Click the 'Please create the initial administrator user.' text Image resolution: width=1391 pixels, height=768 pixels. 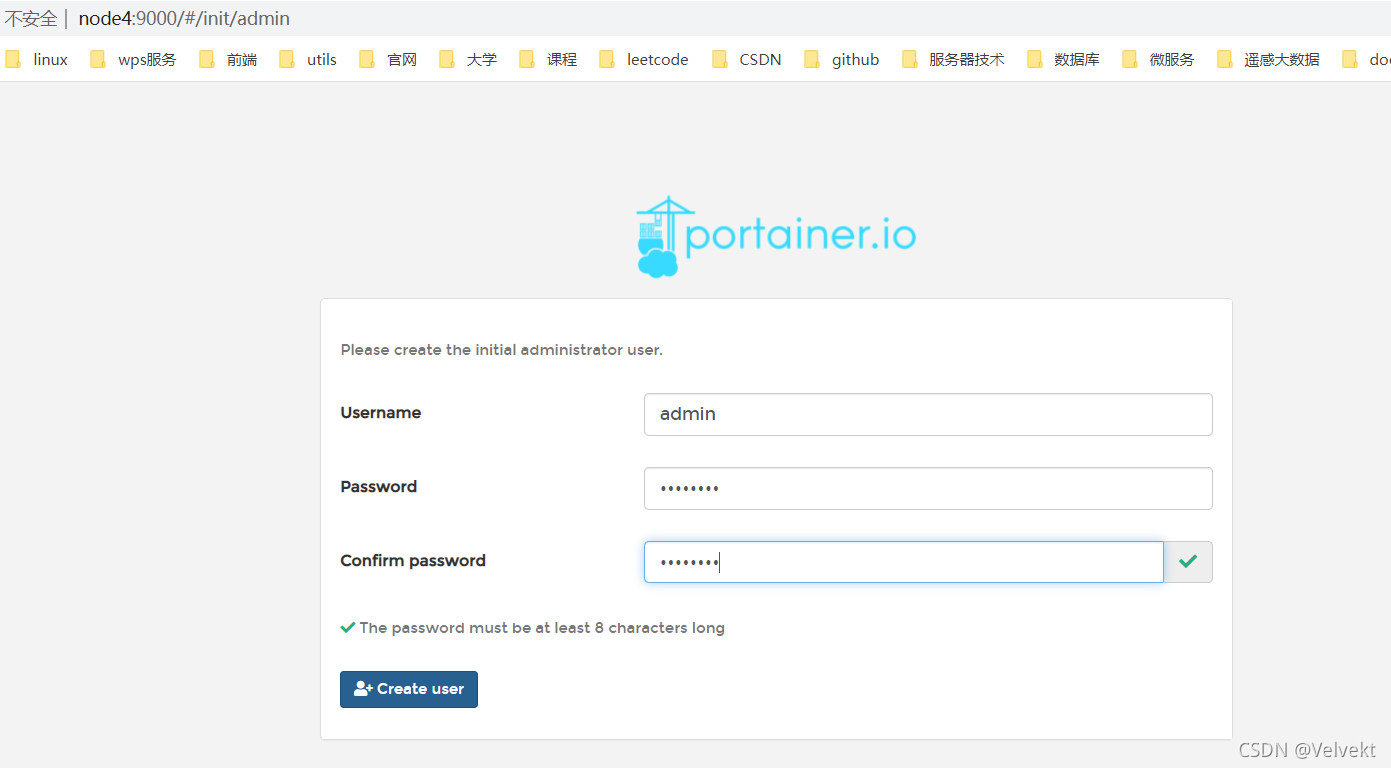(x=501, y=350)
